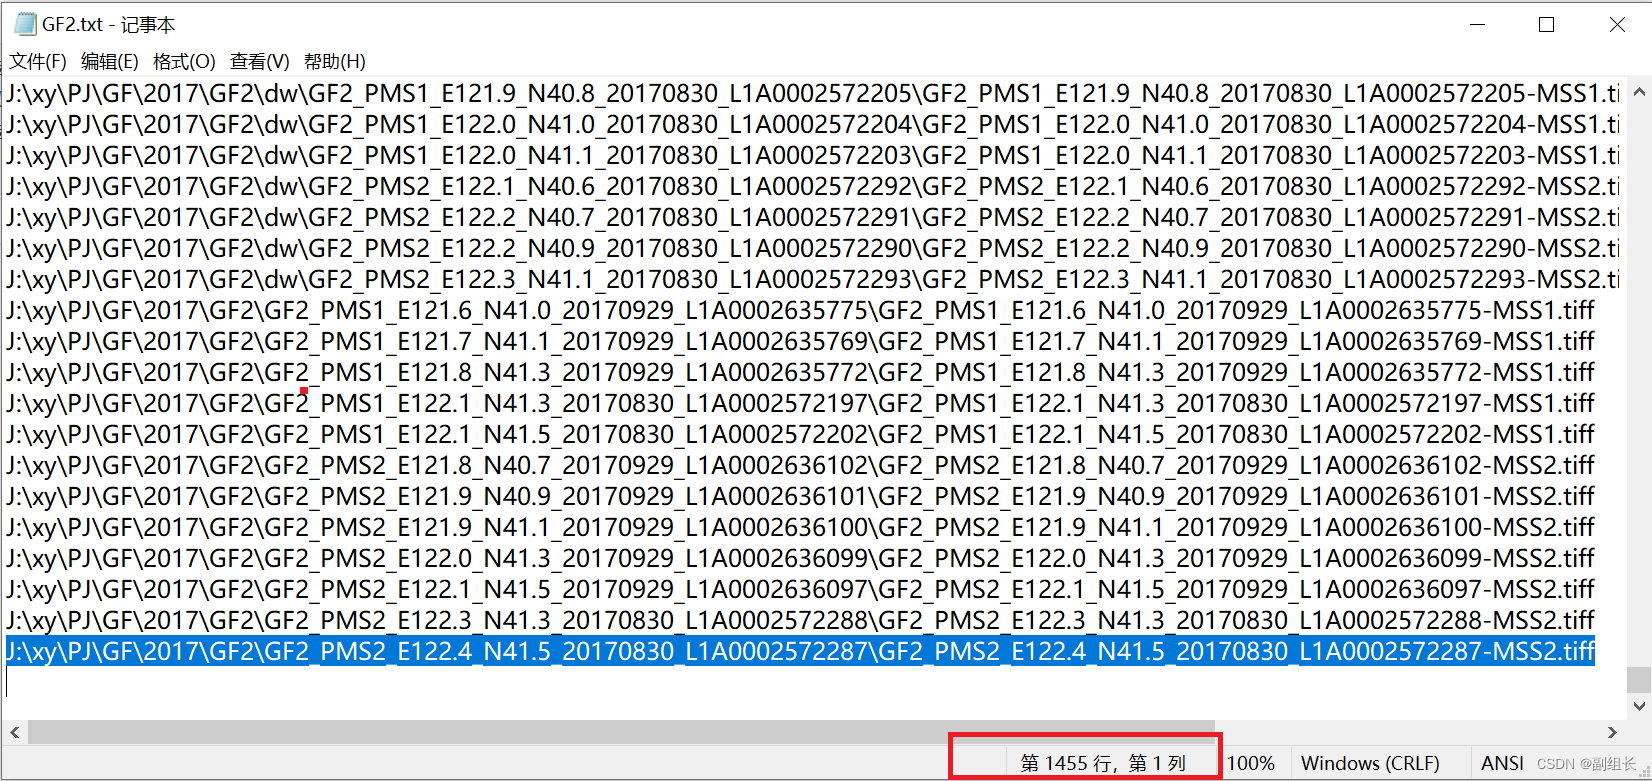This screenshot has height=781, width=1652.
Task: Click the vertical scrollbar thumb
Action: [x=1639, y=680]
